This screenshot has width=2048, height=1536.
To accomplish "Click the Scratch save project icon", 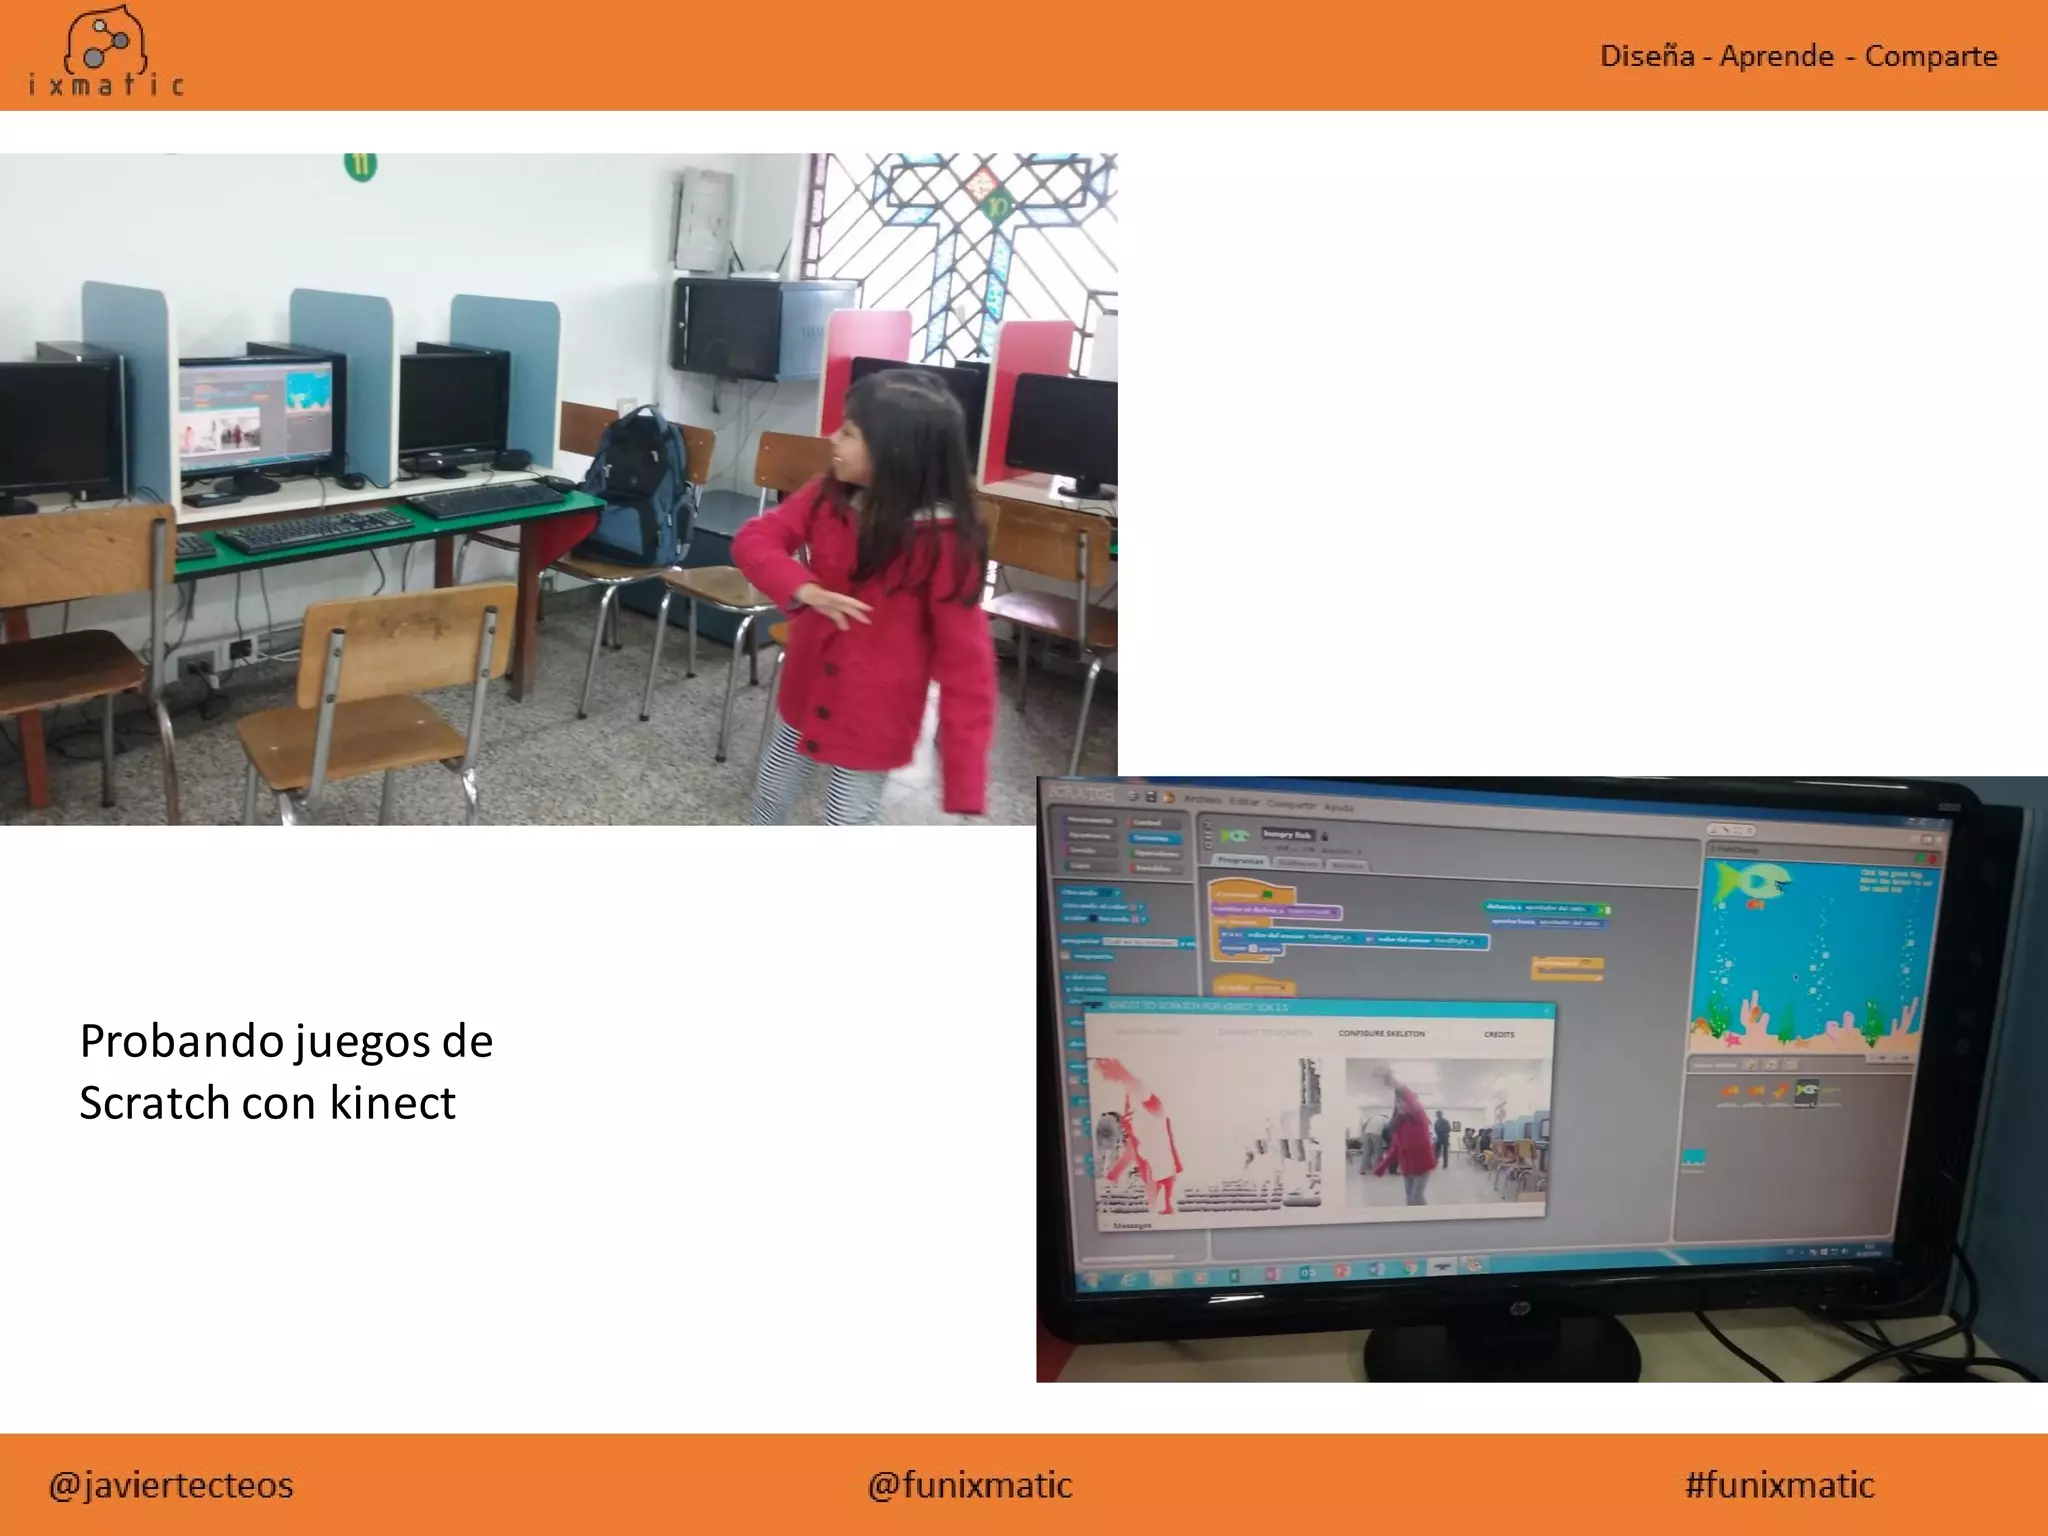I will [1151, 796].
